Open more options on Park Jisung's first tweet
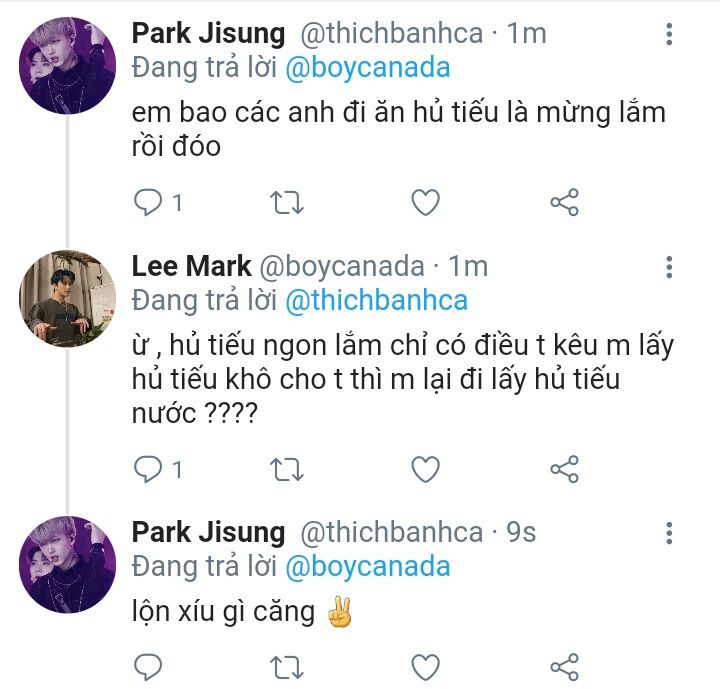 click(x=669, y=35)
